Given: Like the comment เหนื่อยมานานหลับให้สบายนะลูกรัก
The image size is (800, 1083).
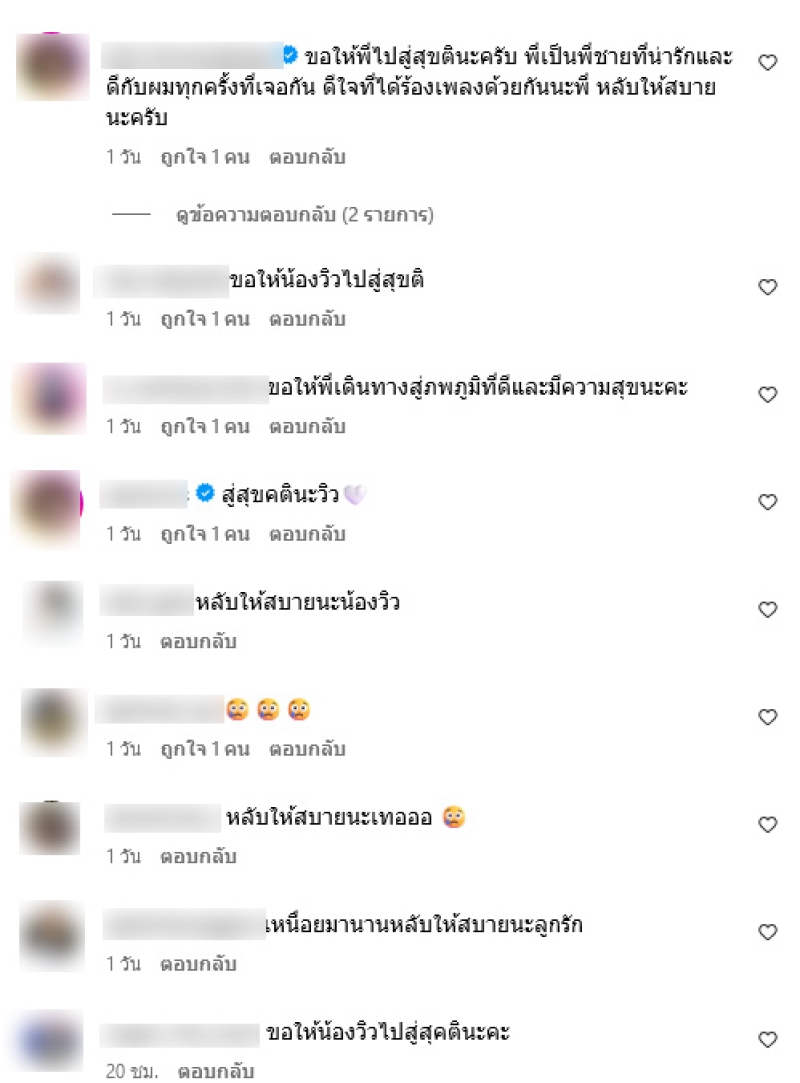Looking at the screenshot, I should 768,932.
